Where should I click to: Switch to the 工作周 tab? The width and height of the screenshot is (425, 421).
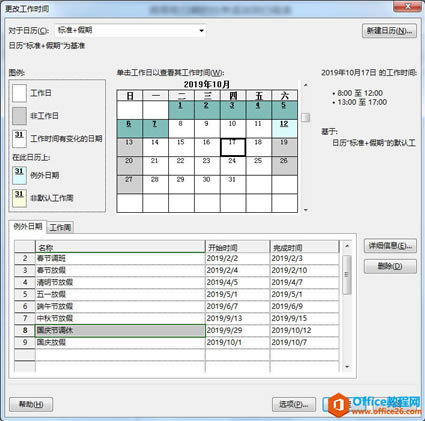pos(60,227)
